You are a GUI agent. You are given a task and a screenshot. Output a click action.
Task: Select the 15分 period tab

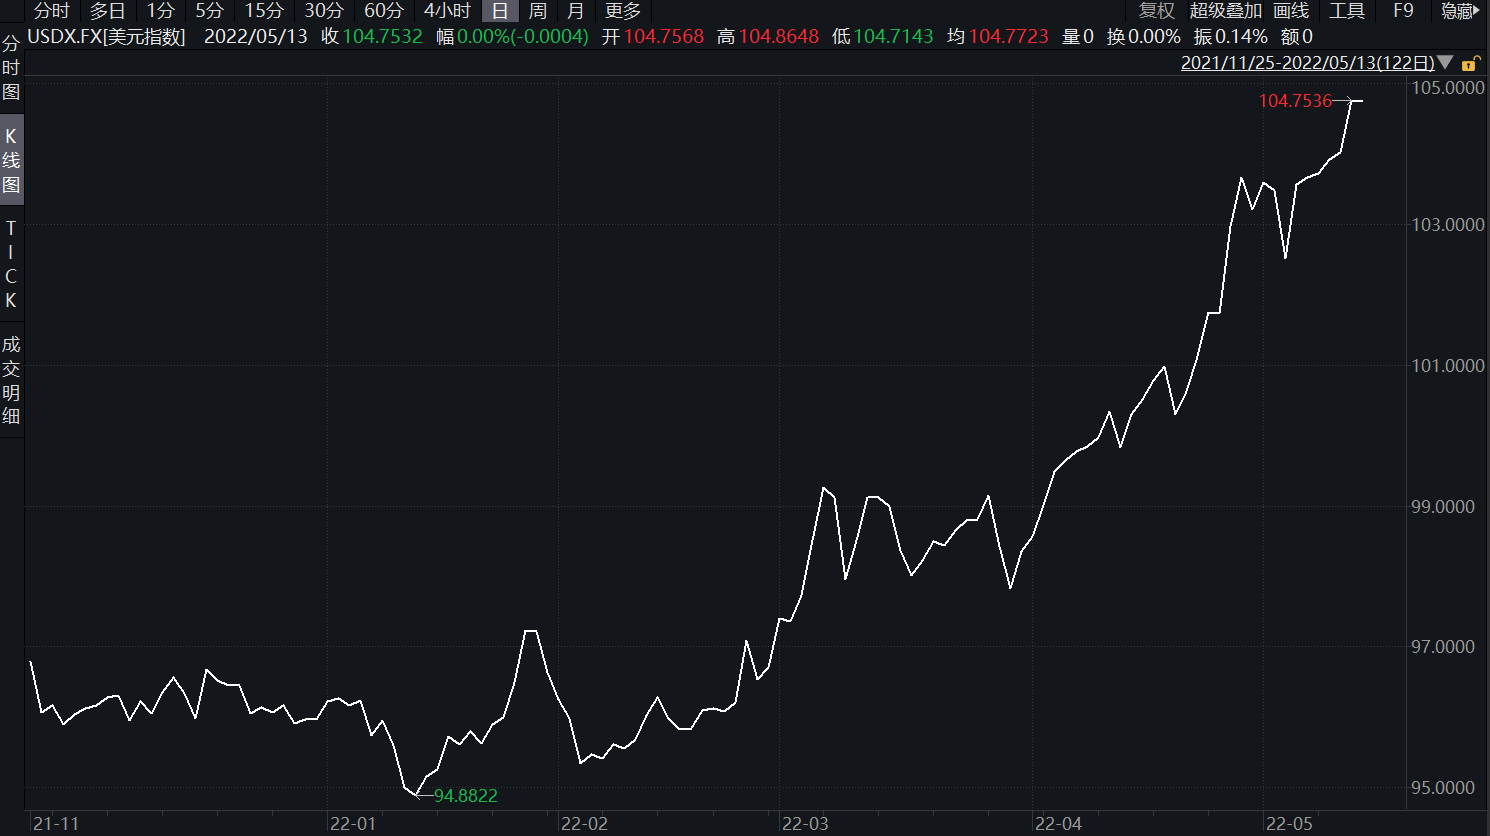(x=265, y=11)
